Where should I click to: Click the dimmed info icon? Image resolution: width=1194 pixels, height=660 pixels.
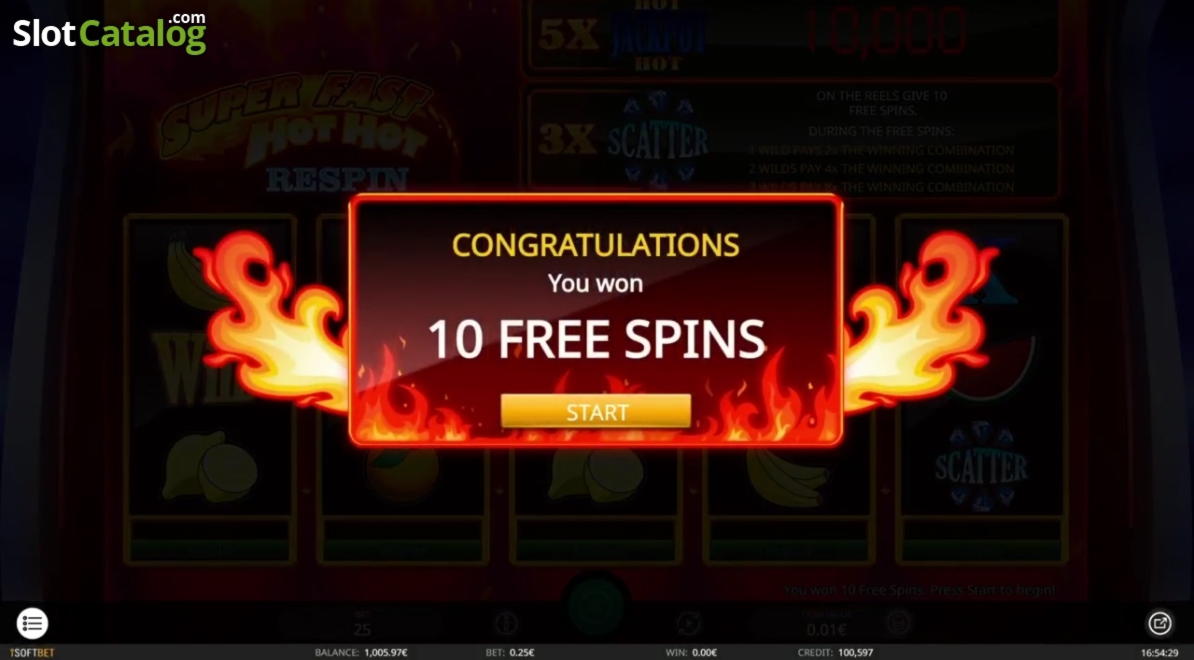506,623
